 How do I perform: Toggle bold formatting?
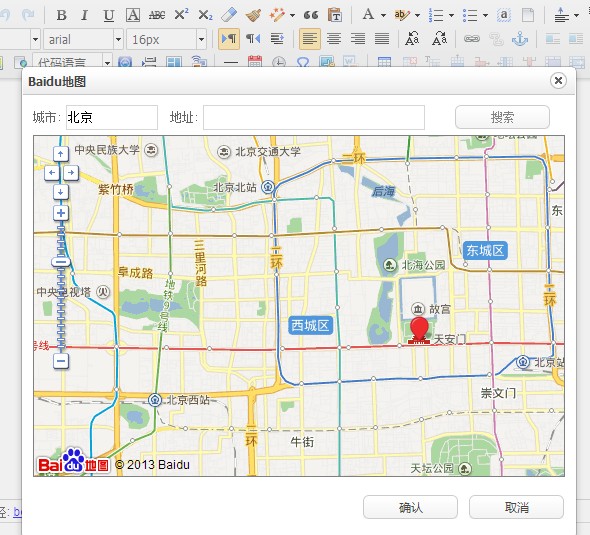[61, 15]
